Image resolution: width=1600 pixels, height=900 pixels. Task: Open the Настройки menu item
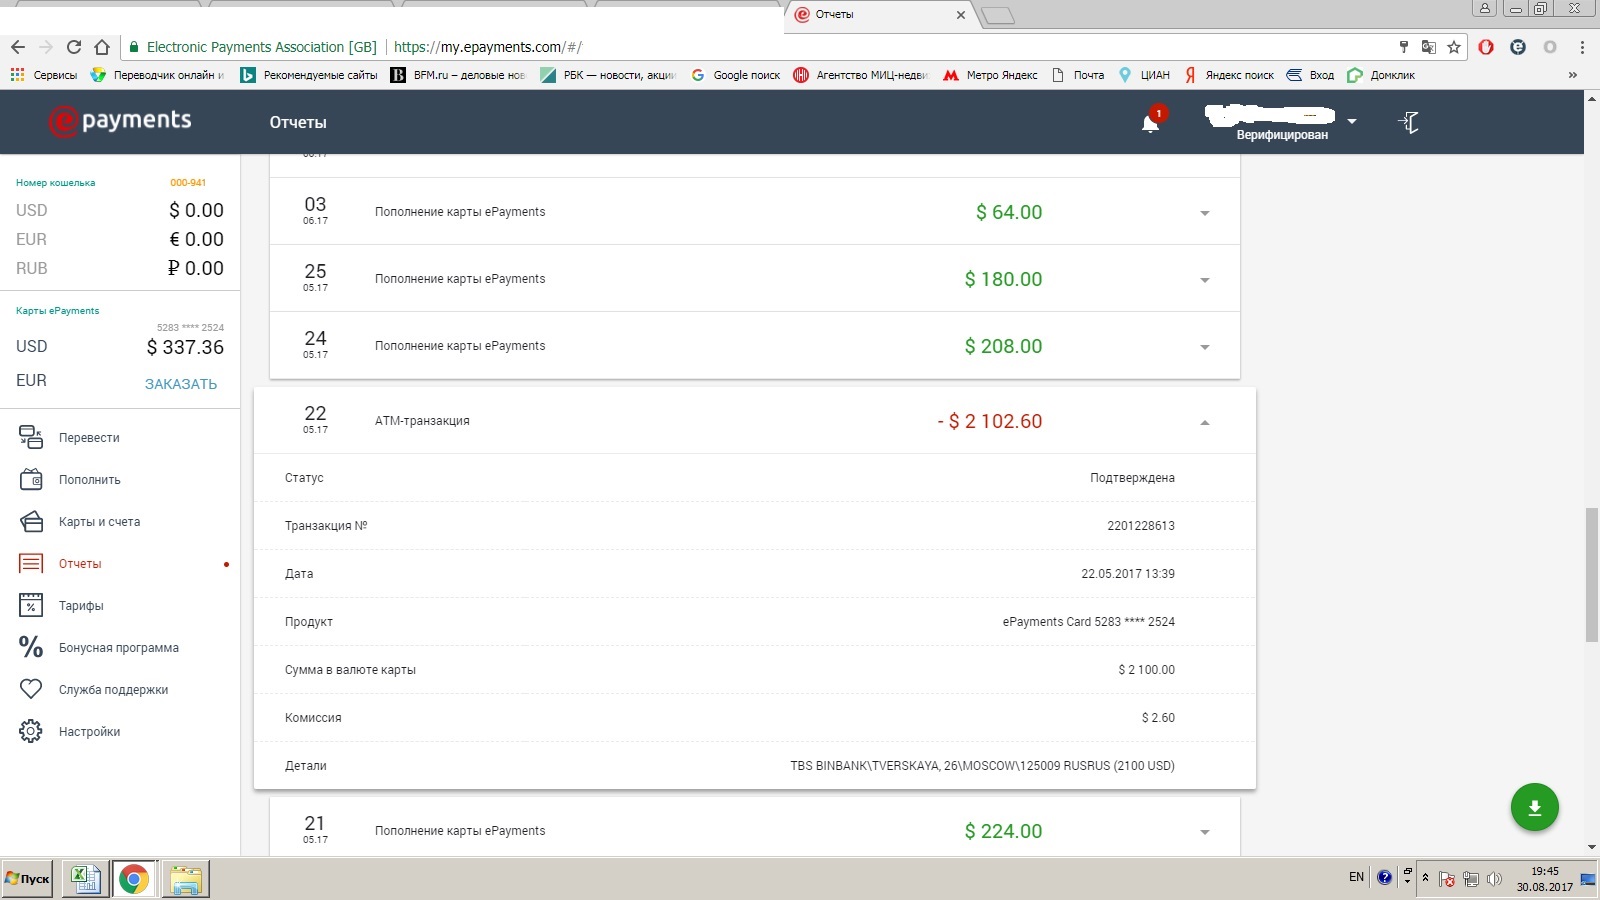pos(89,732)
